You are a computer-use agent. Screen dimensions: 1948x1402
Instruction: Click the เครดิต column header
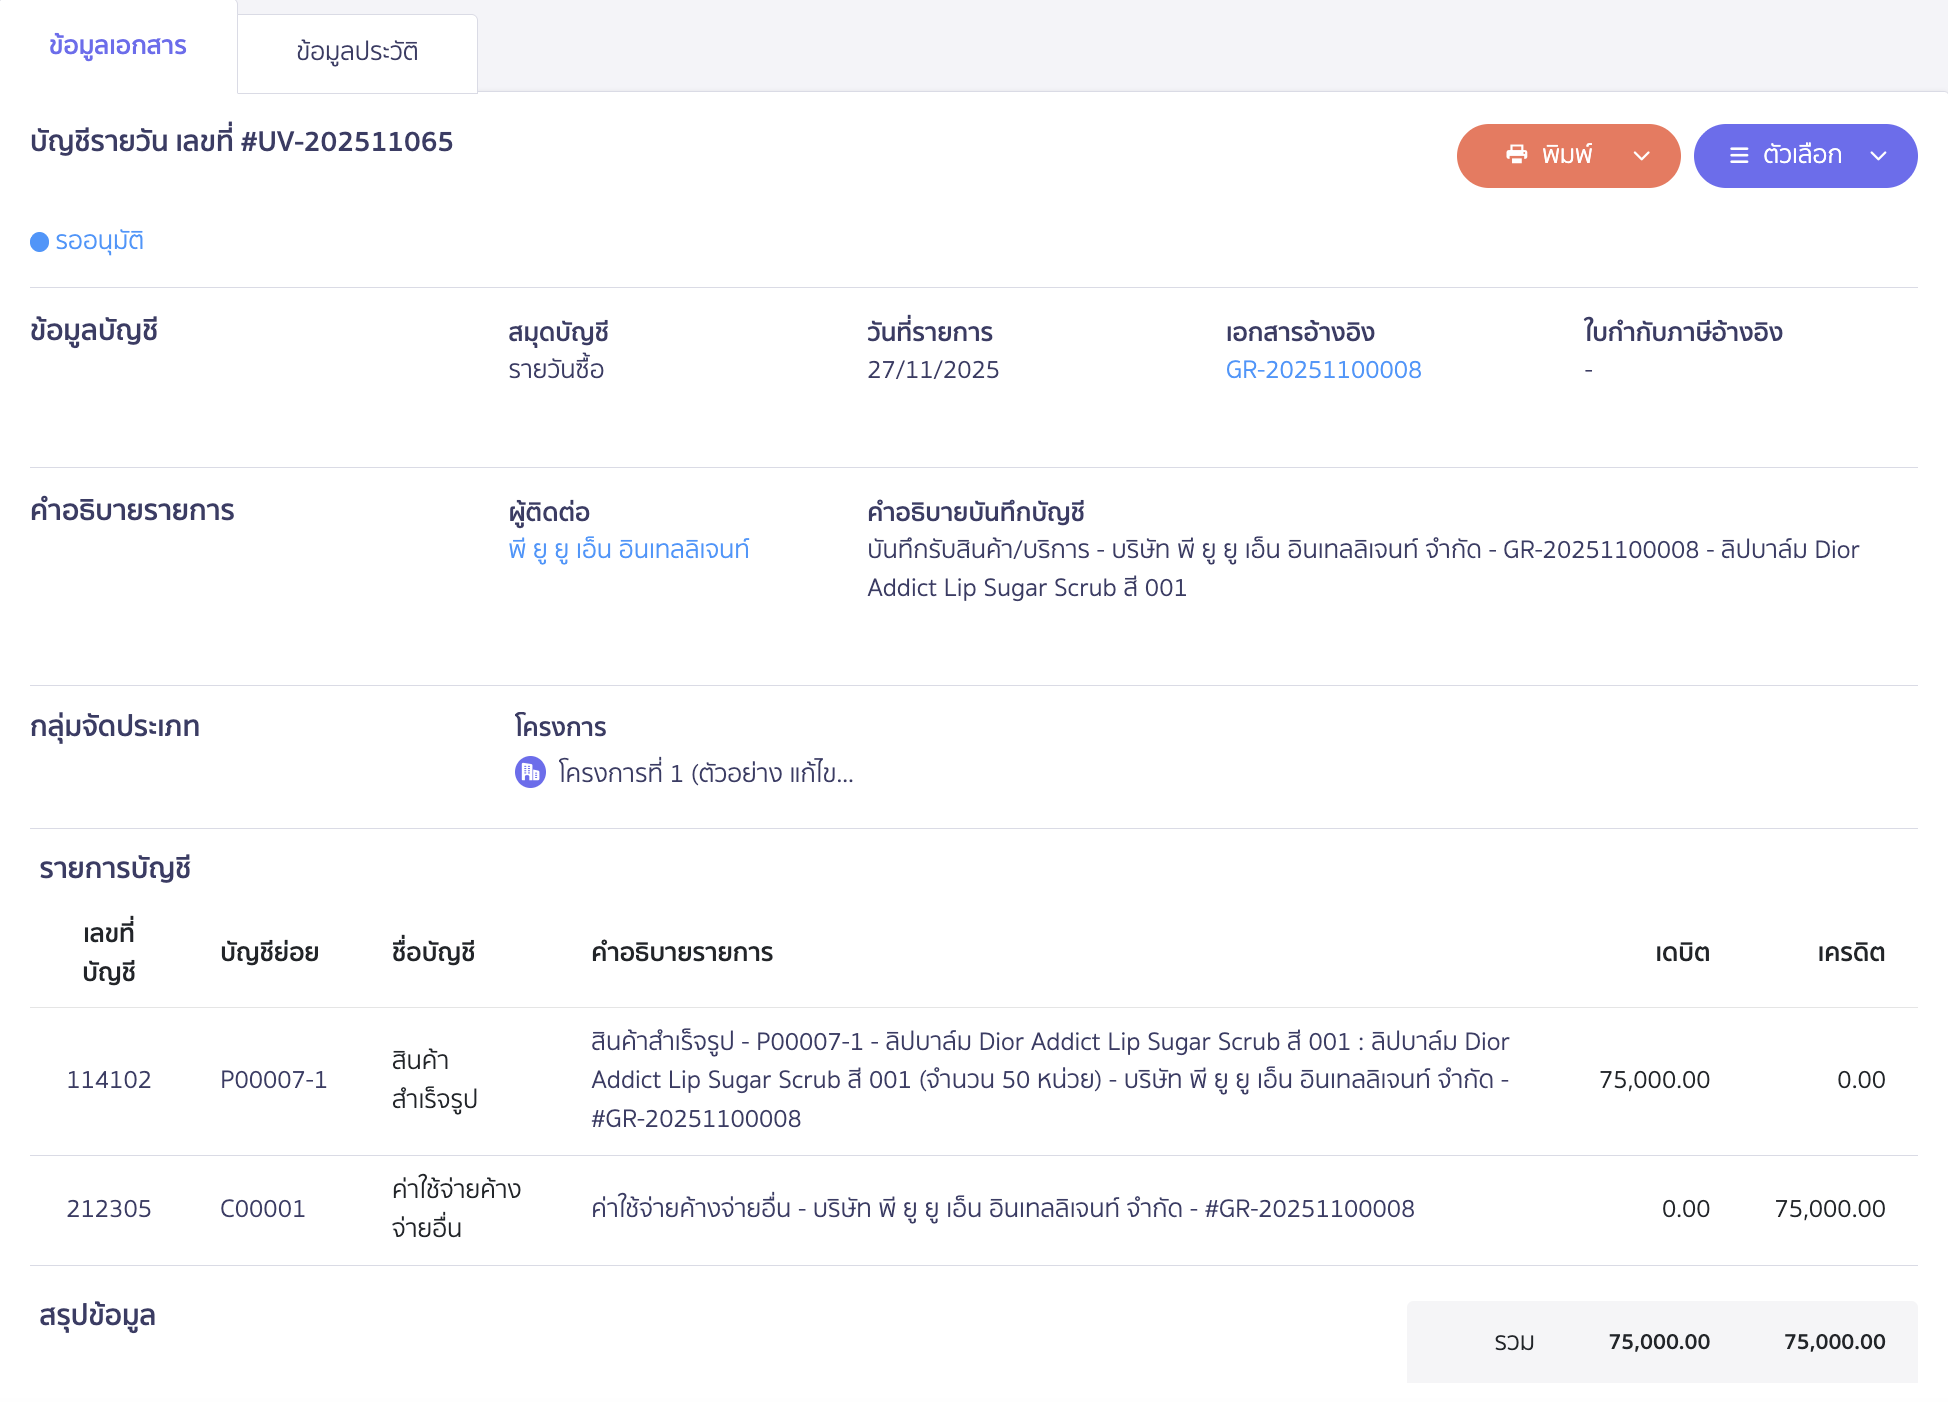point(1850,953)
